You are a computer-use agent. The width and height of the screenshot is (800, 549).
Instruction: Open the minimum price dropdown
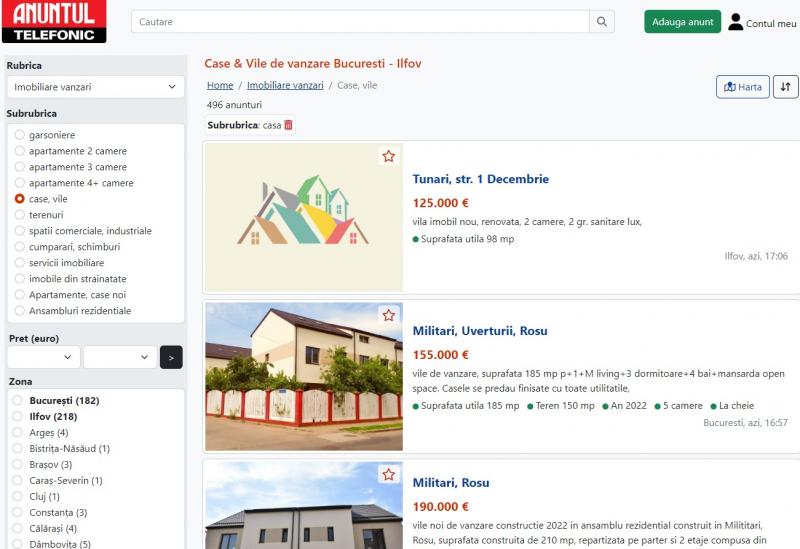[43, 357]
